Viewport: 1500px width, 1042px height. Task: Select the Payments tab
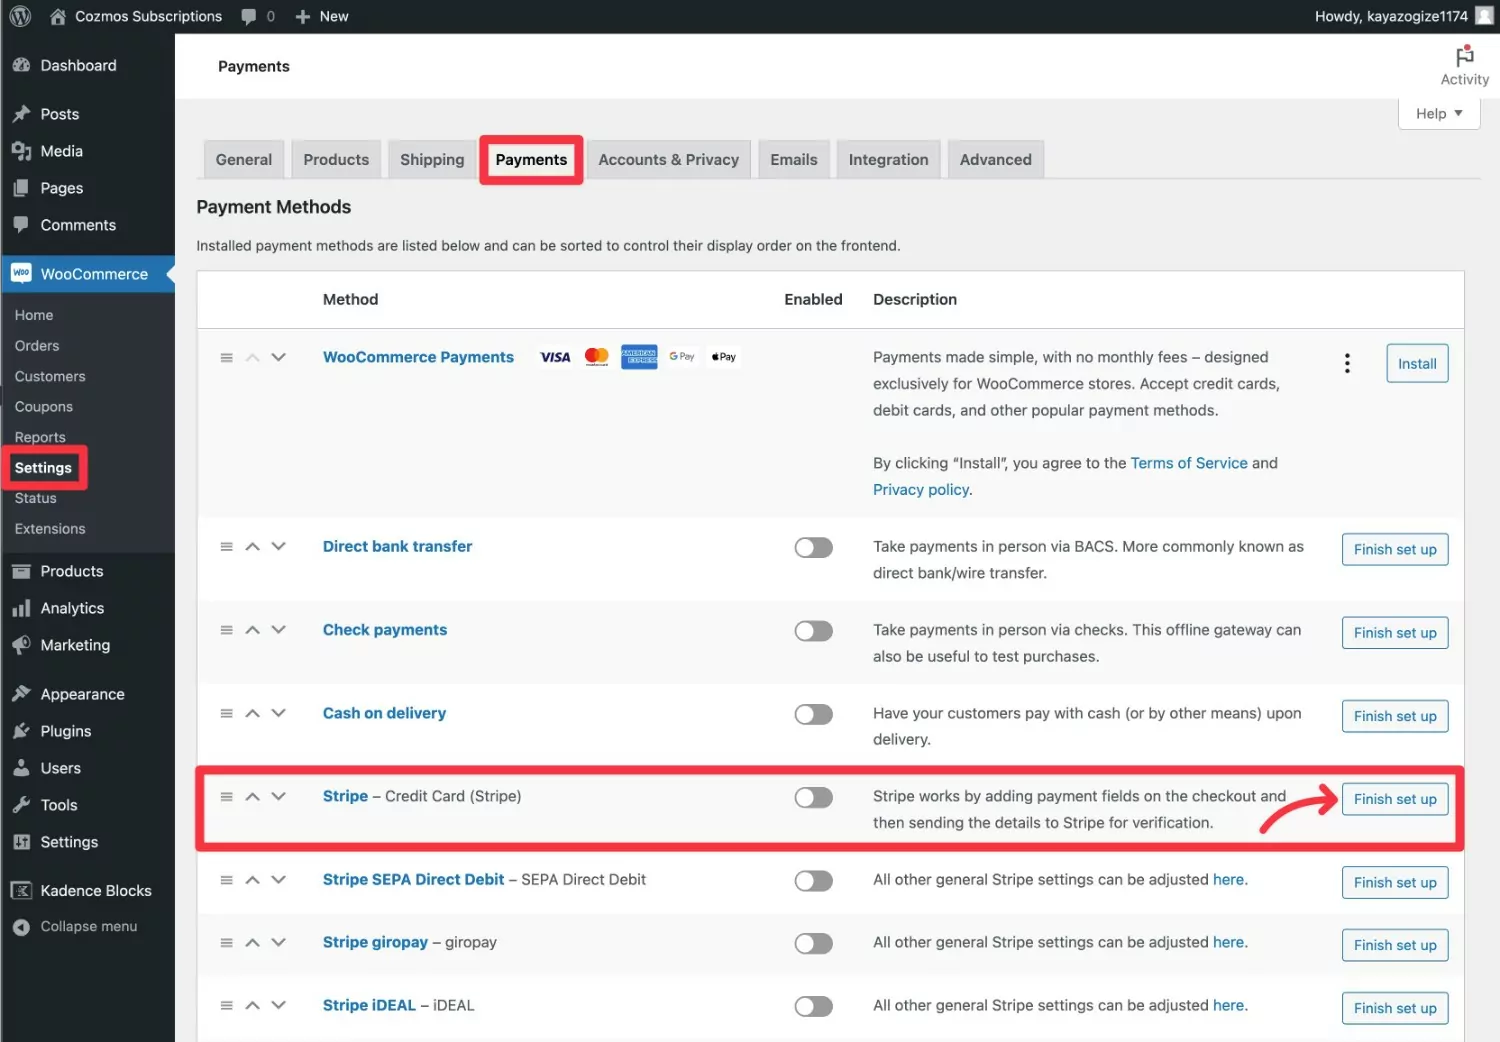click(x=531, y=159)
